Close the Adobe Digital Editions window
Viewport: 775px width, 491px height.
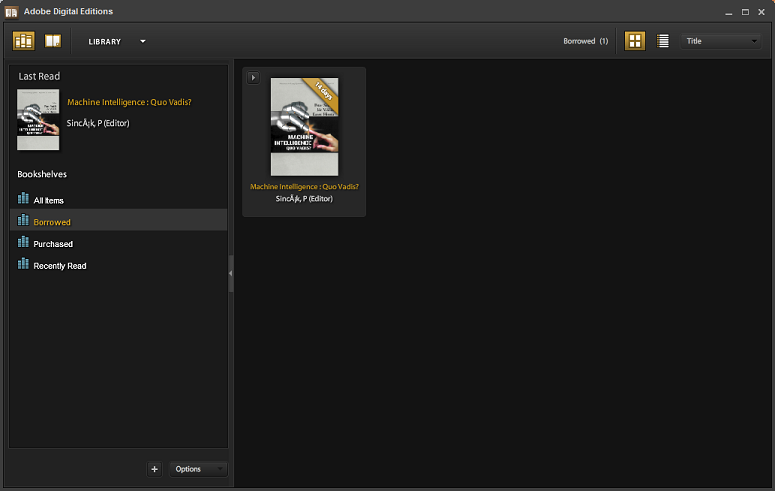[761, 12]
